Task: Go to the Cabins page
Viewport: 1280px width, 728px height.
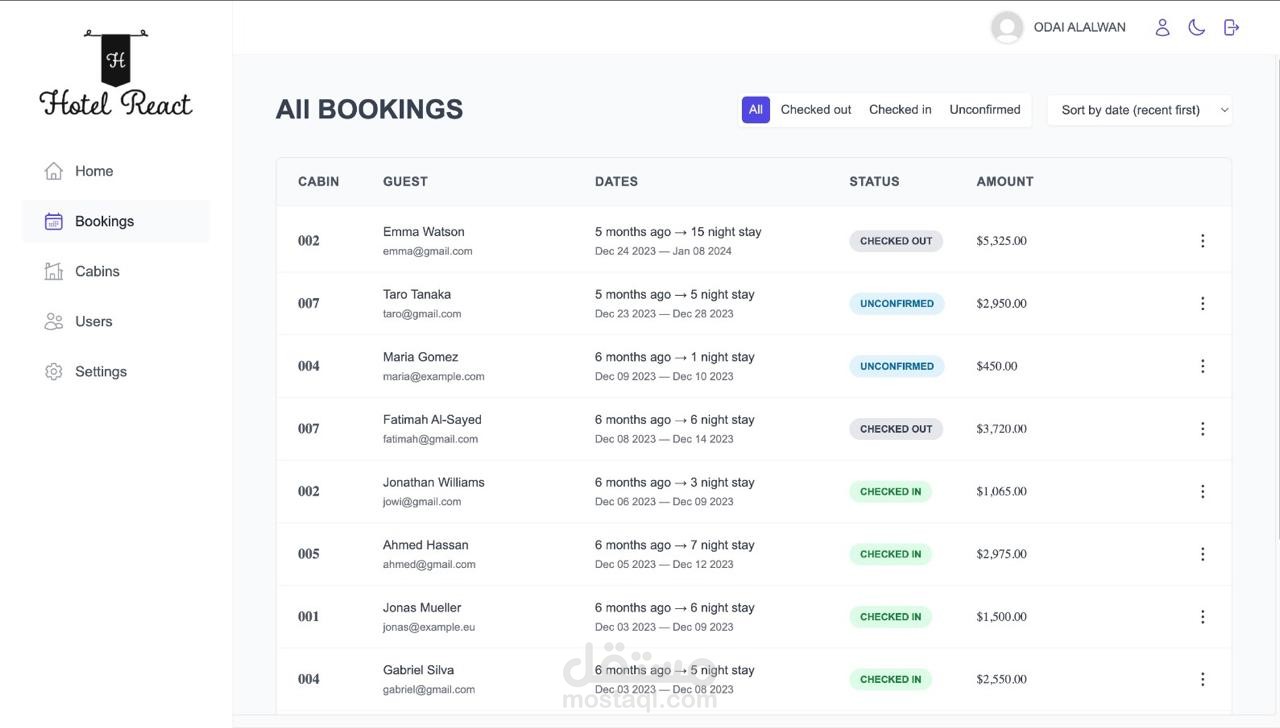Action: [97, 271]
